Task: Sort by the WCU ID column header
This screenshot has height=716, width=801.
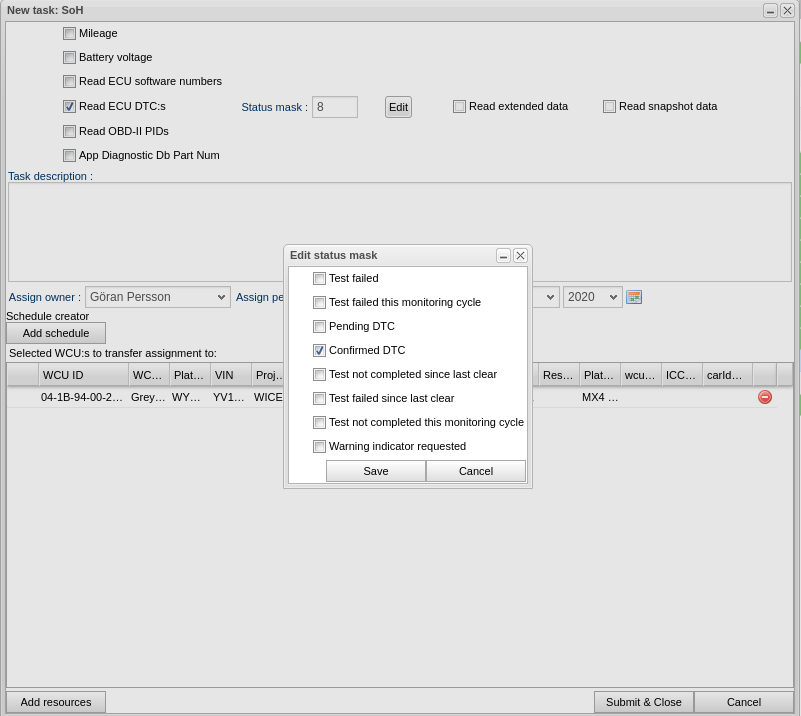Action: pos(83,375)
